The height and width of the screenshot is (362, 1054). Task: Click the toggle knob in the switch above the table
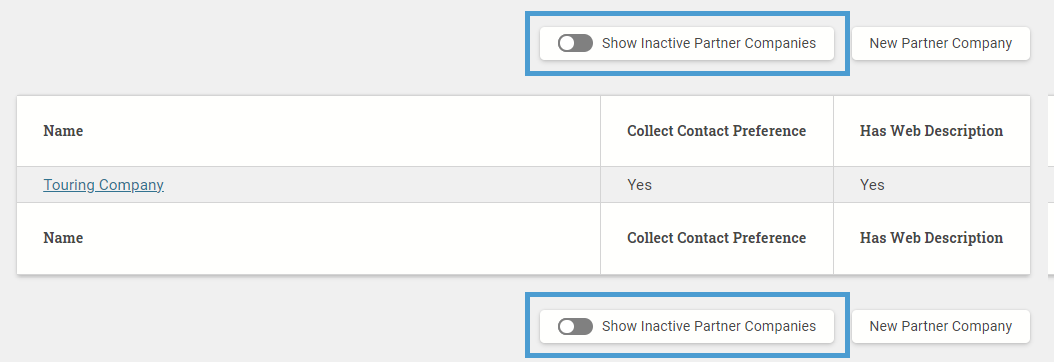[567, 44]
